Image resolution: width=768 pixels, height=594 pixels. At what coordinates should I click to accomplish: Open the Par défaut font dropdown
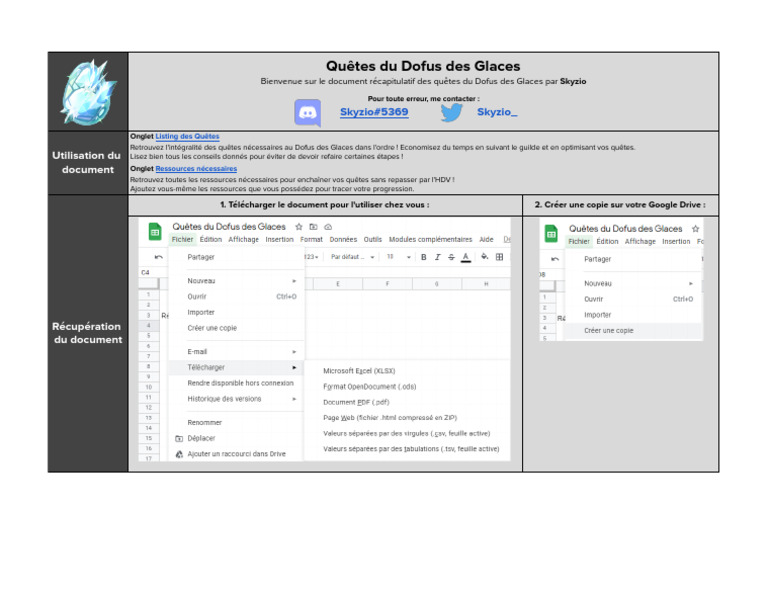353,257
